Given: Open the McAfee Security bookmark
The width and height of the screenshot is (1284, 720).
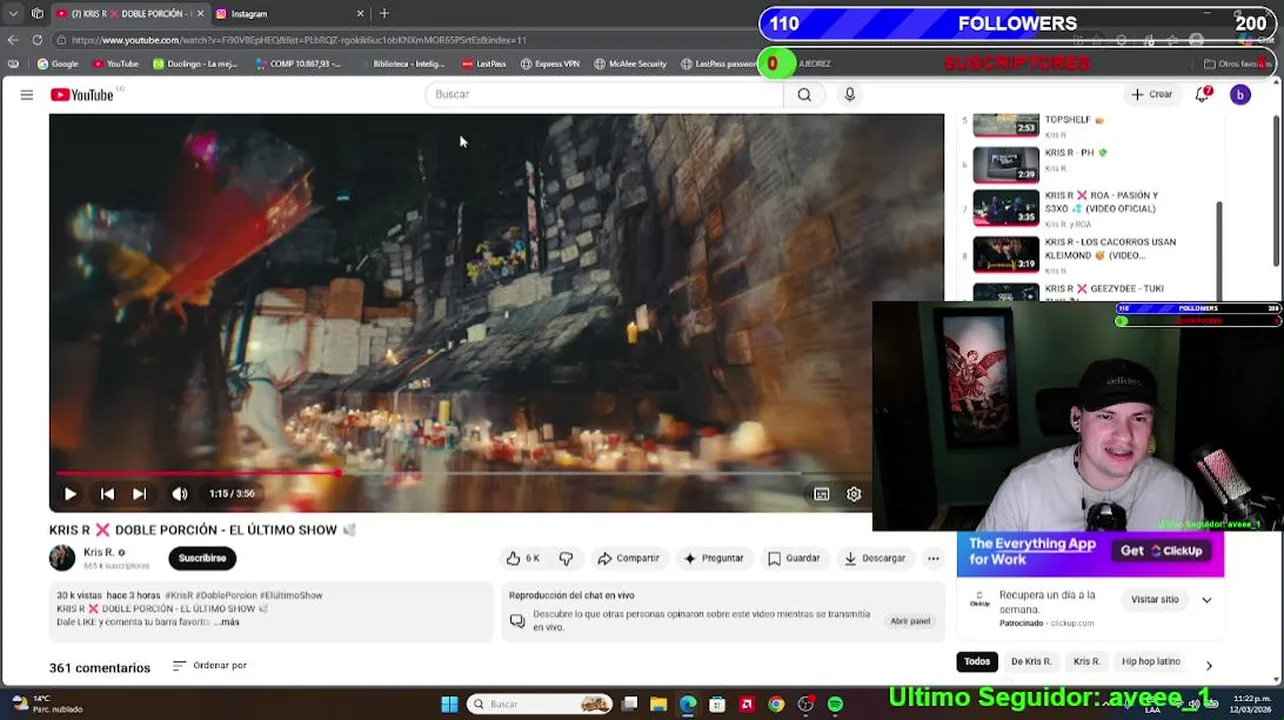Looking at the screenshot, I should [630, 64].
